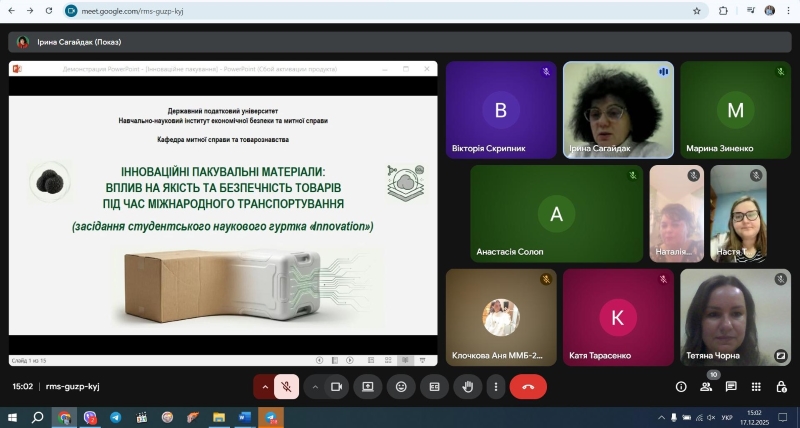This screenshot has width=800, height=428.
Task: Reload the Meet page
Action: 49,11
